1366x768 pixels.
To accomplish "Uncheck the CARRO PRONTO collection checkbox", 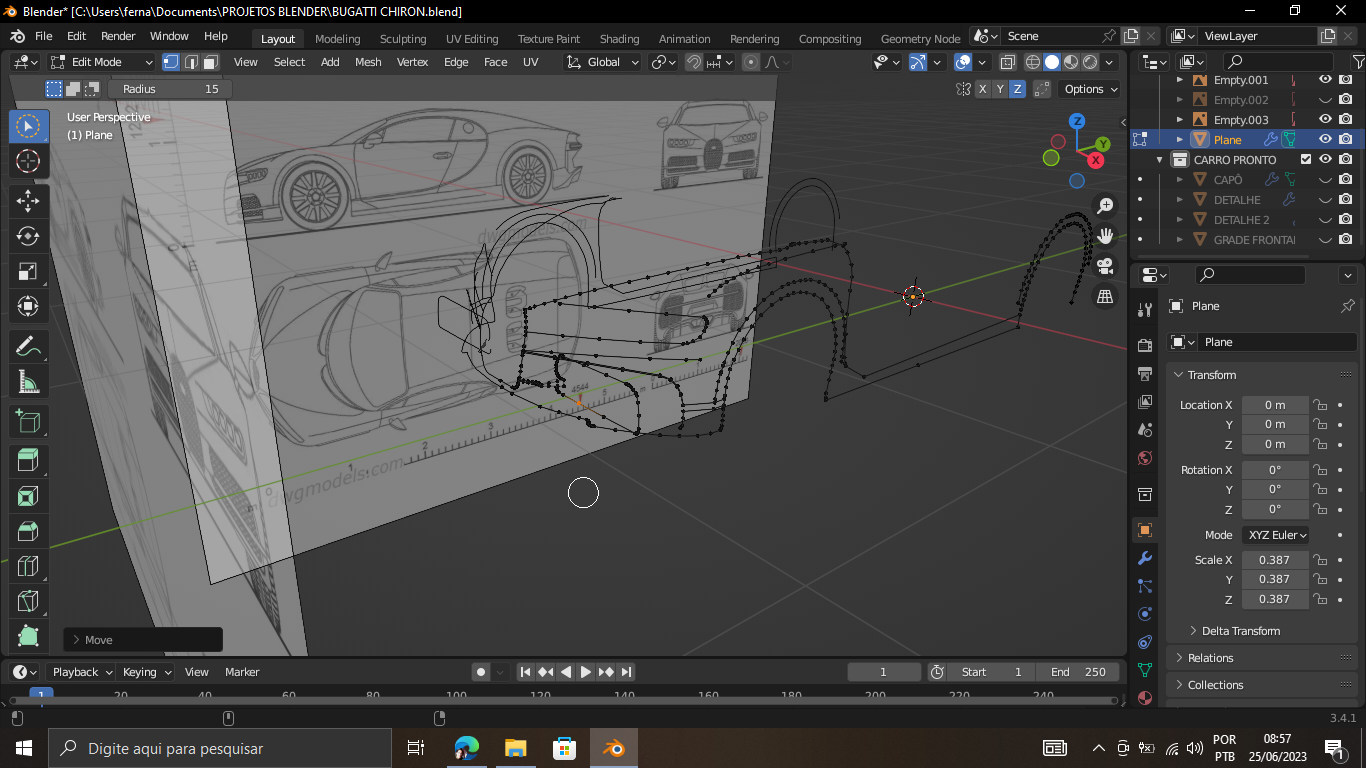I will click(1305, 160).
